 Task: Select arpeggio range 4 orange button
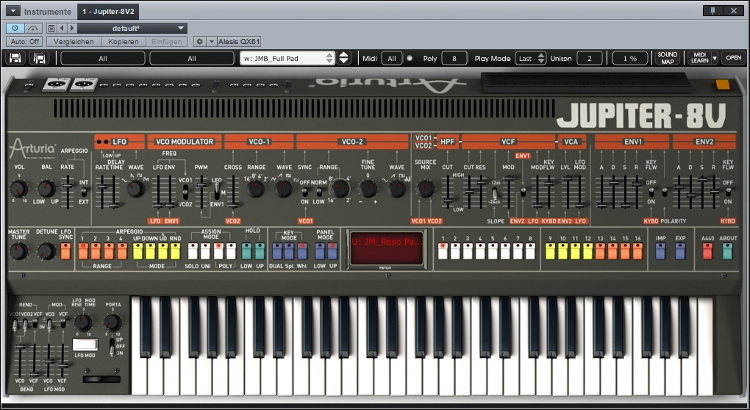click(122, 251)
